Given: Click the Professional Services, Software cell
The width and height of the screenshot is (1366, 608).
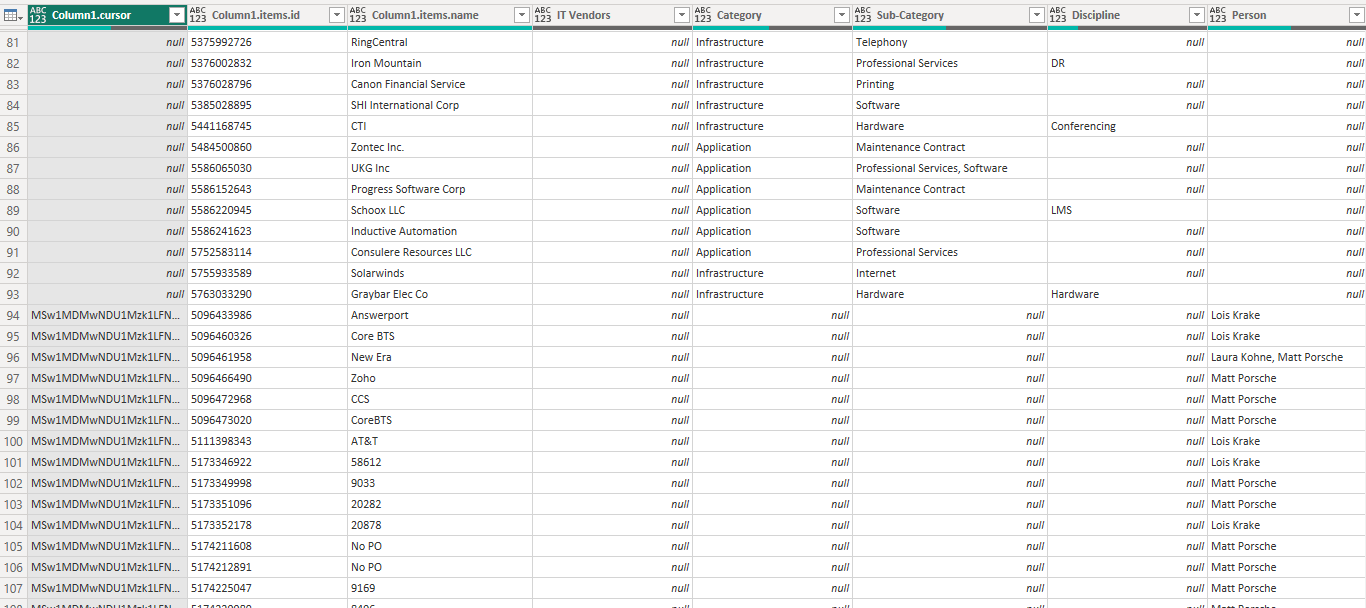Looking at the screenshot, I should coord(950,168).
